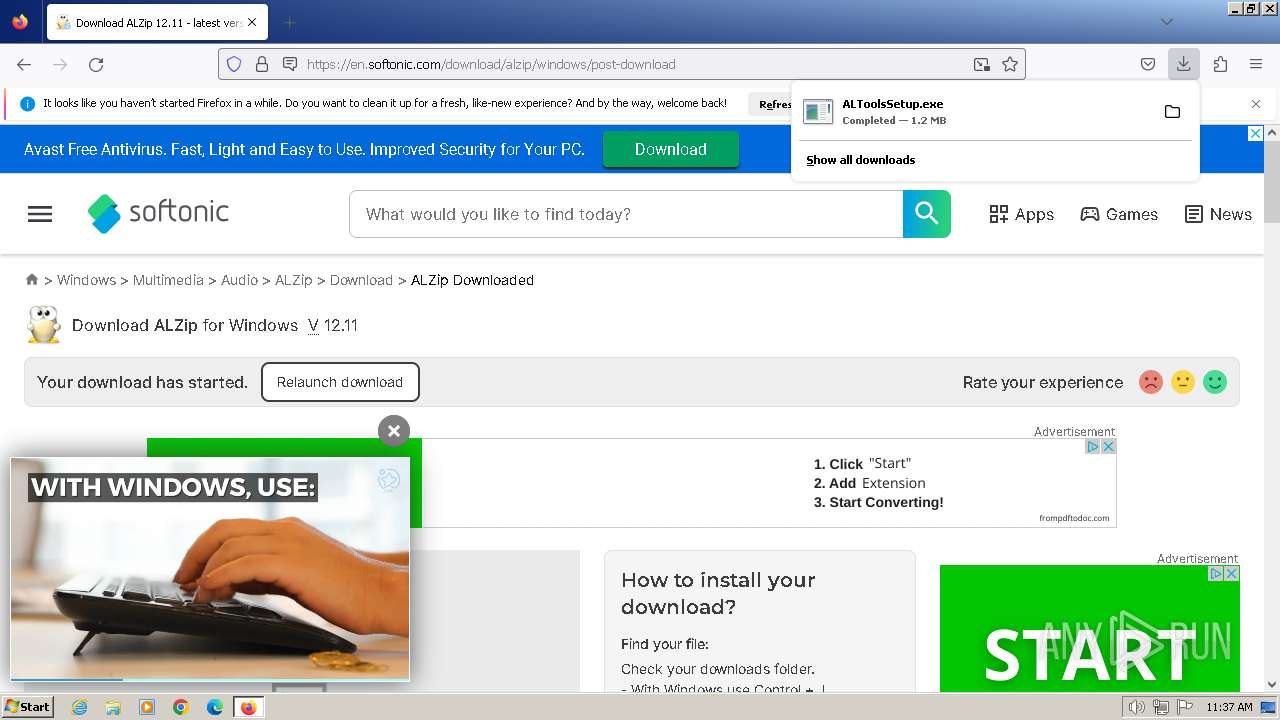
Task: Bookmark this page with the star
Action: (1010, 64)
